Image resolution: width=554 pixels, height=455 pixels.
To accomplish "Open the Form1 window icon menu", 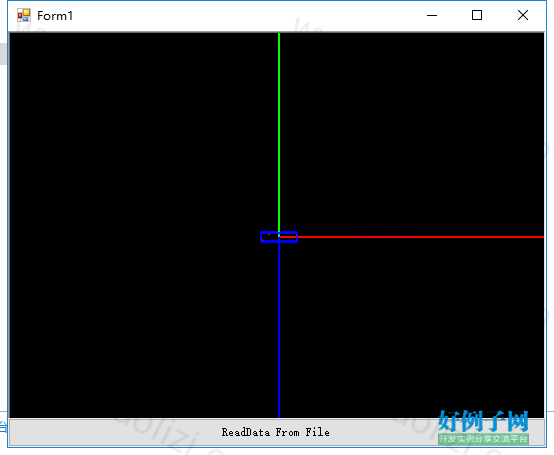I will (x=24, y=16).
